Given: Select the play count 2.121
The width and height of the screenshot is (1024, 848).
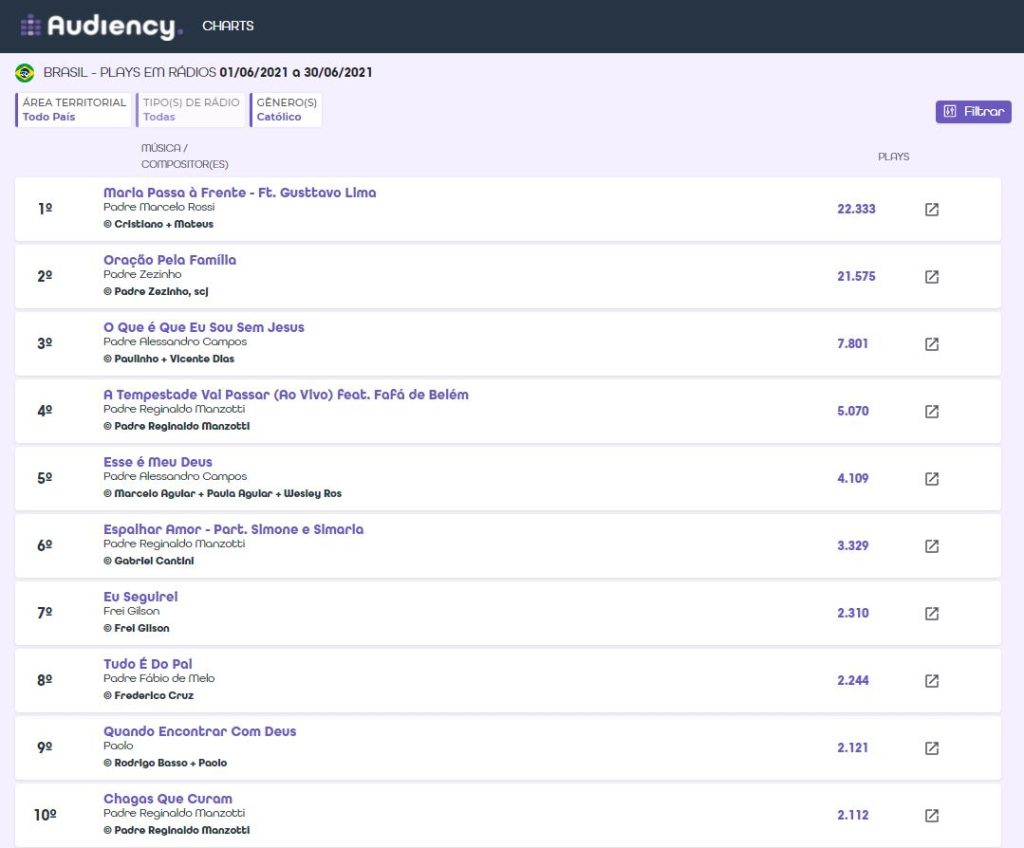Looking at the screenshot, I should click(x=853, y=747).
